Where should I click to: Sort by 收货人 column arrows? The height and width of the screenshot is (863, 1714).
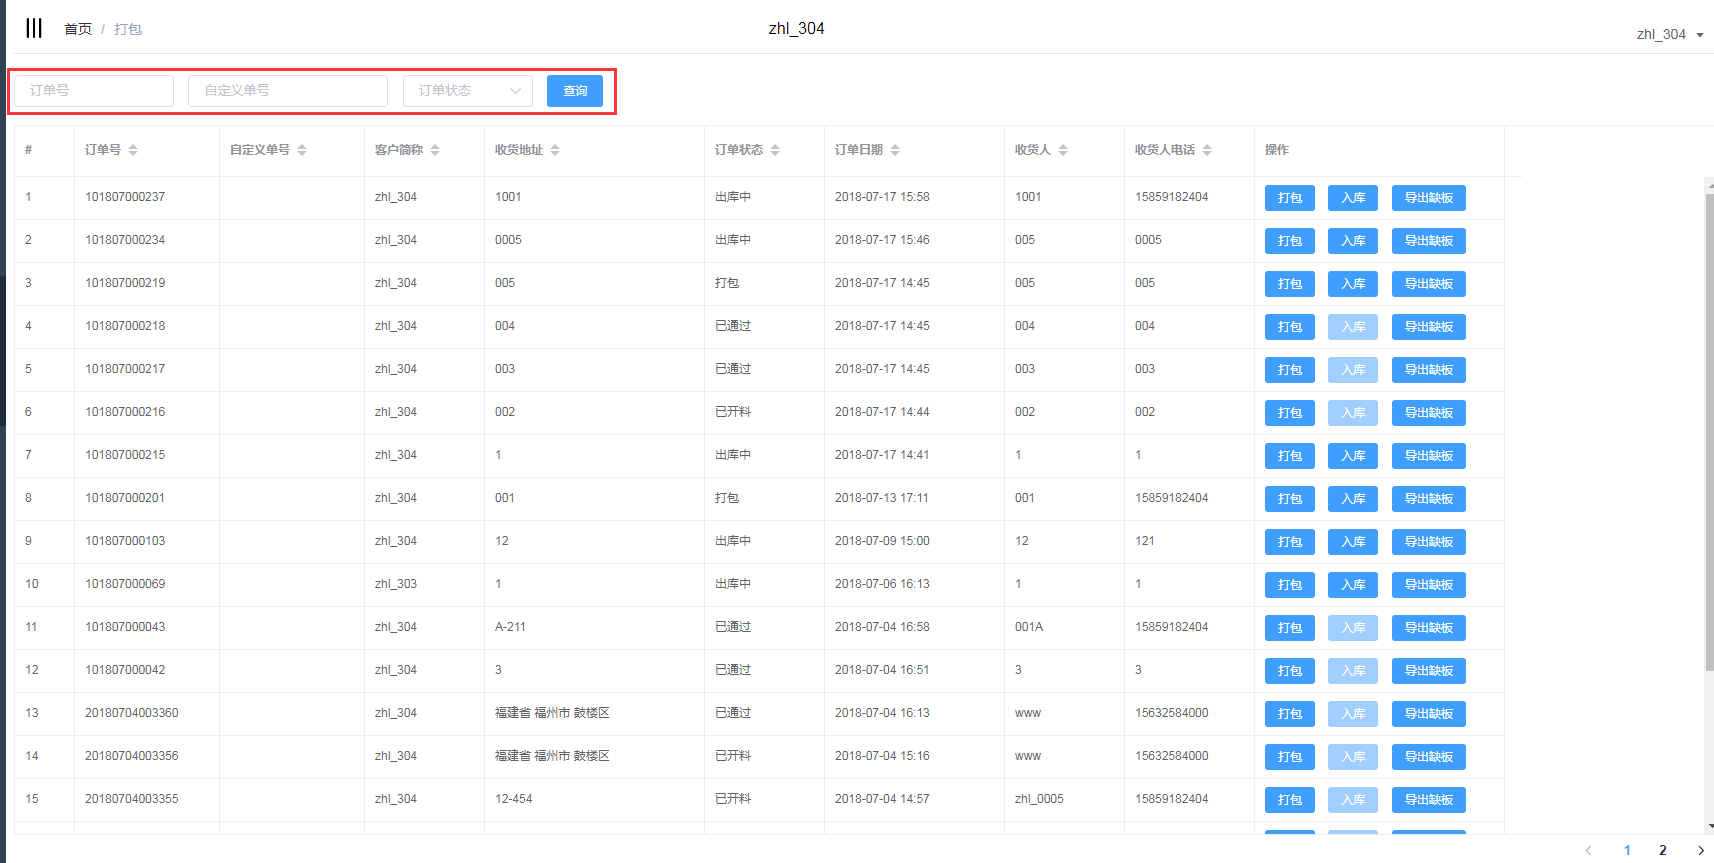point(1063,150)
